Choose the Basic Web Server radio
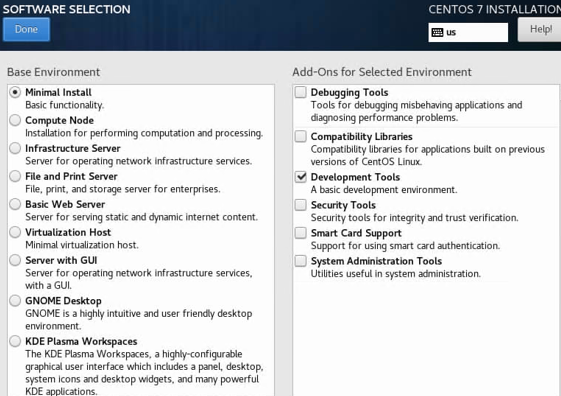The width and height of the screenshot is (561, 396). [x=15, y=204]
